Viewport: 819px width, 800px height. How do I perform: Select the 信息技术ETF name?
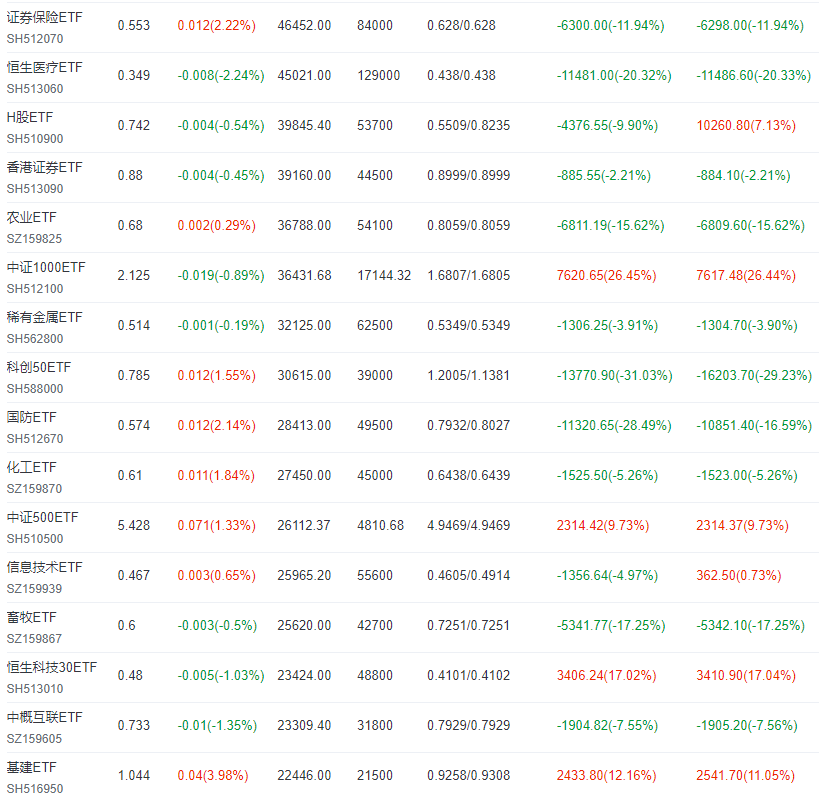click(x=44, y=568)
